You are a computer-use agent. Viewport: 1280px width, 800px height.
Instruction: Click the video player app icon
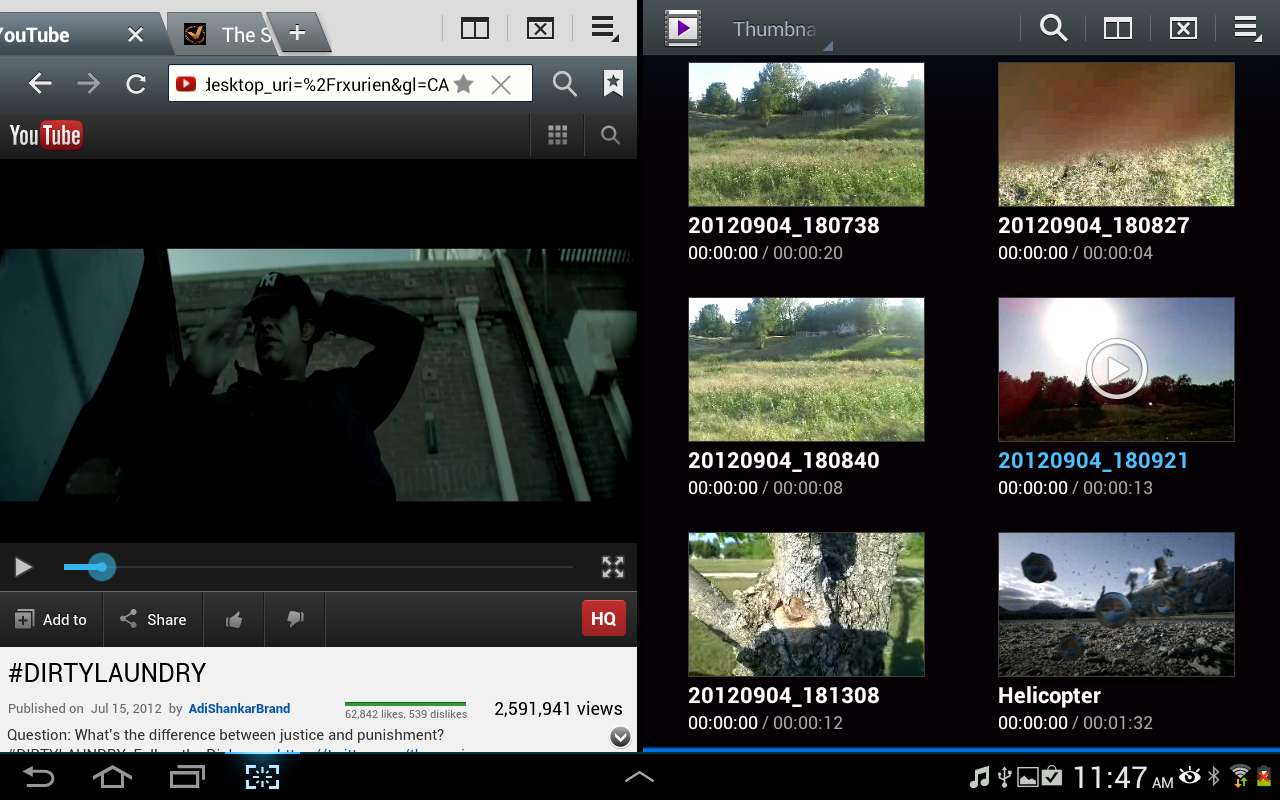(x=683, y=28)
